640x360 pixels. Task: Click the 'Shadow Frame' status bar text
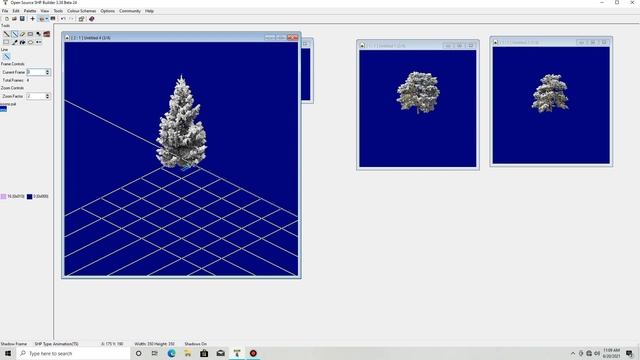[14, 344]
